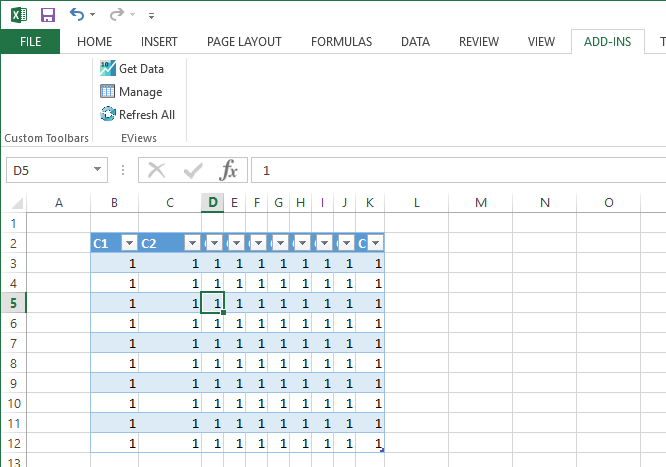Click the Redo arrow icon
The image size is (666, 467).
116,15
